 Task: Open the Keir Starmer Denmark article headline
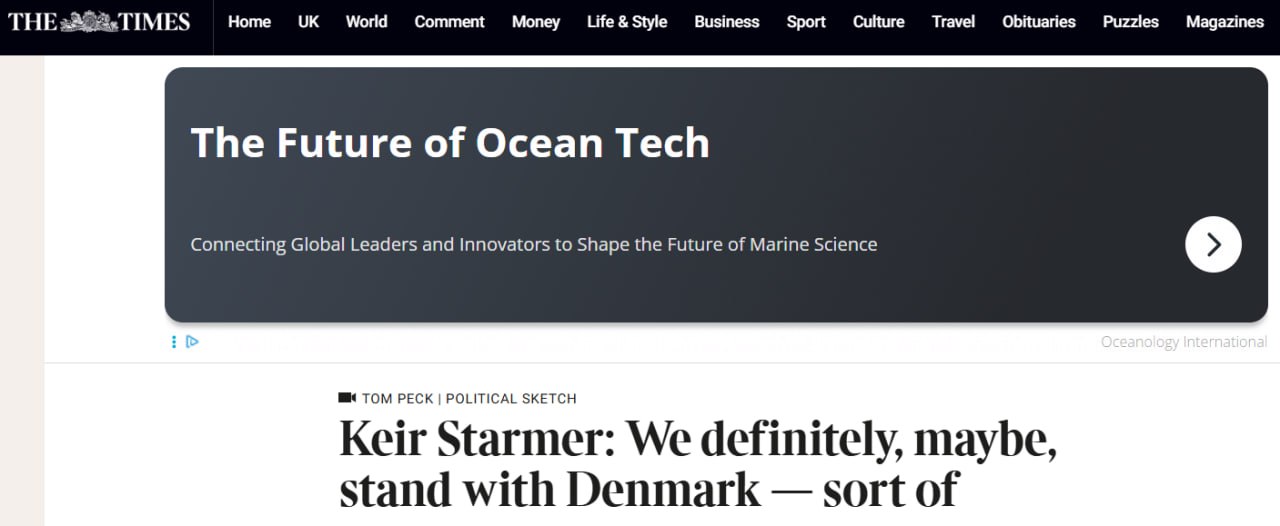tap(698, 464)
